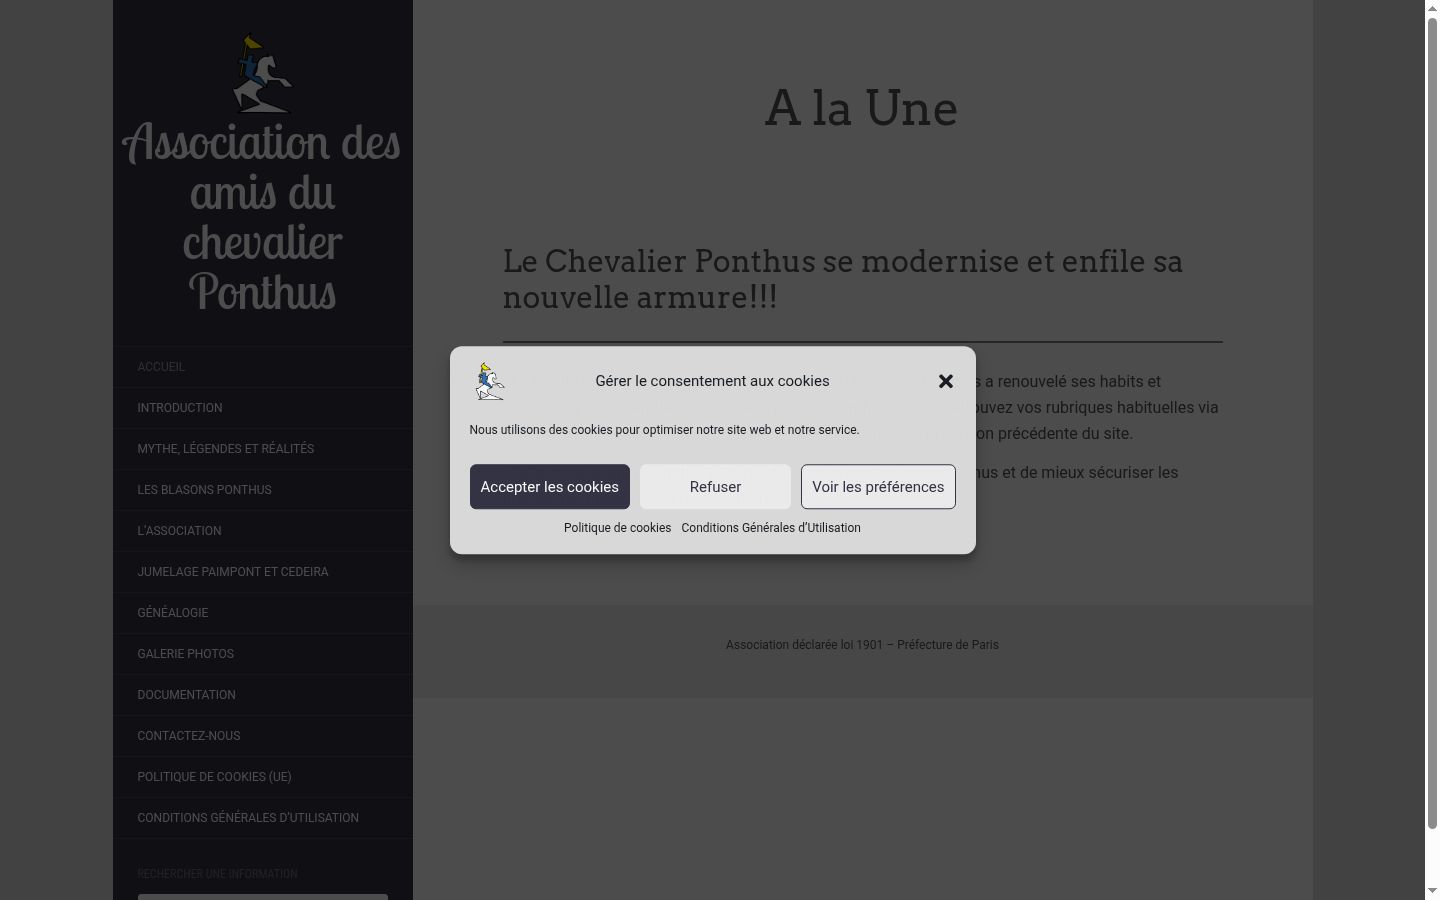This screenshot has width=1440, height=900.
Task: Open the Politique de cookies link
Action: pos(617,528)
